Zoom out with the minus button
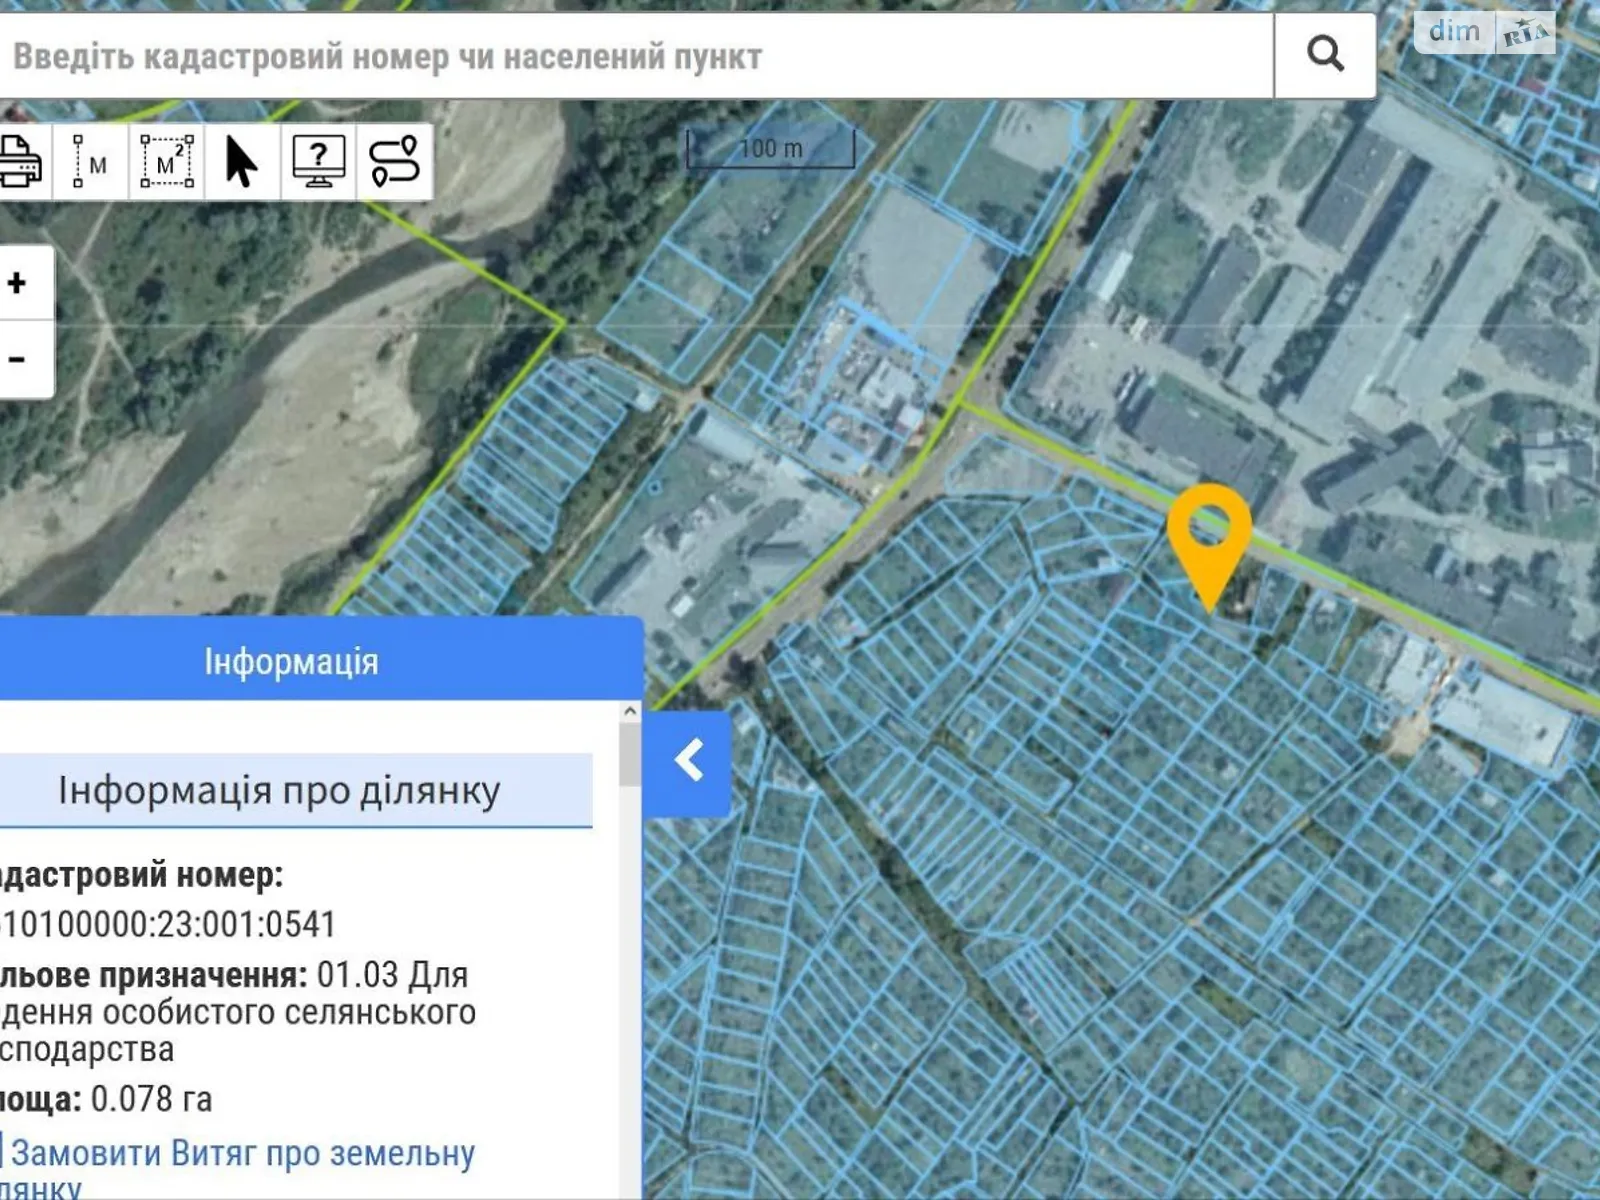Screen dimensions: 1600x1200 [18, 360]
